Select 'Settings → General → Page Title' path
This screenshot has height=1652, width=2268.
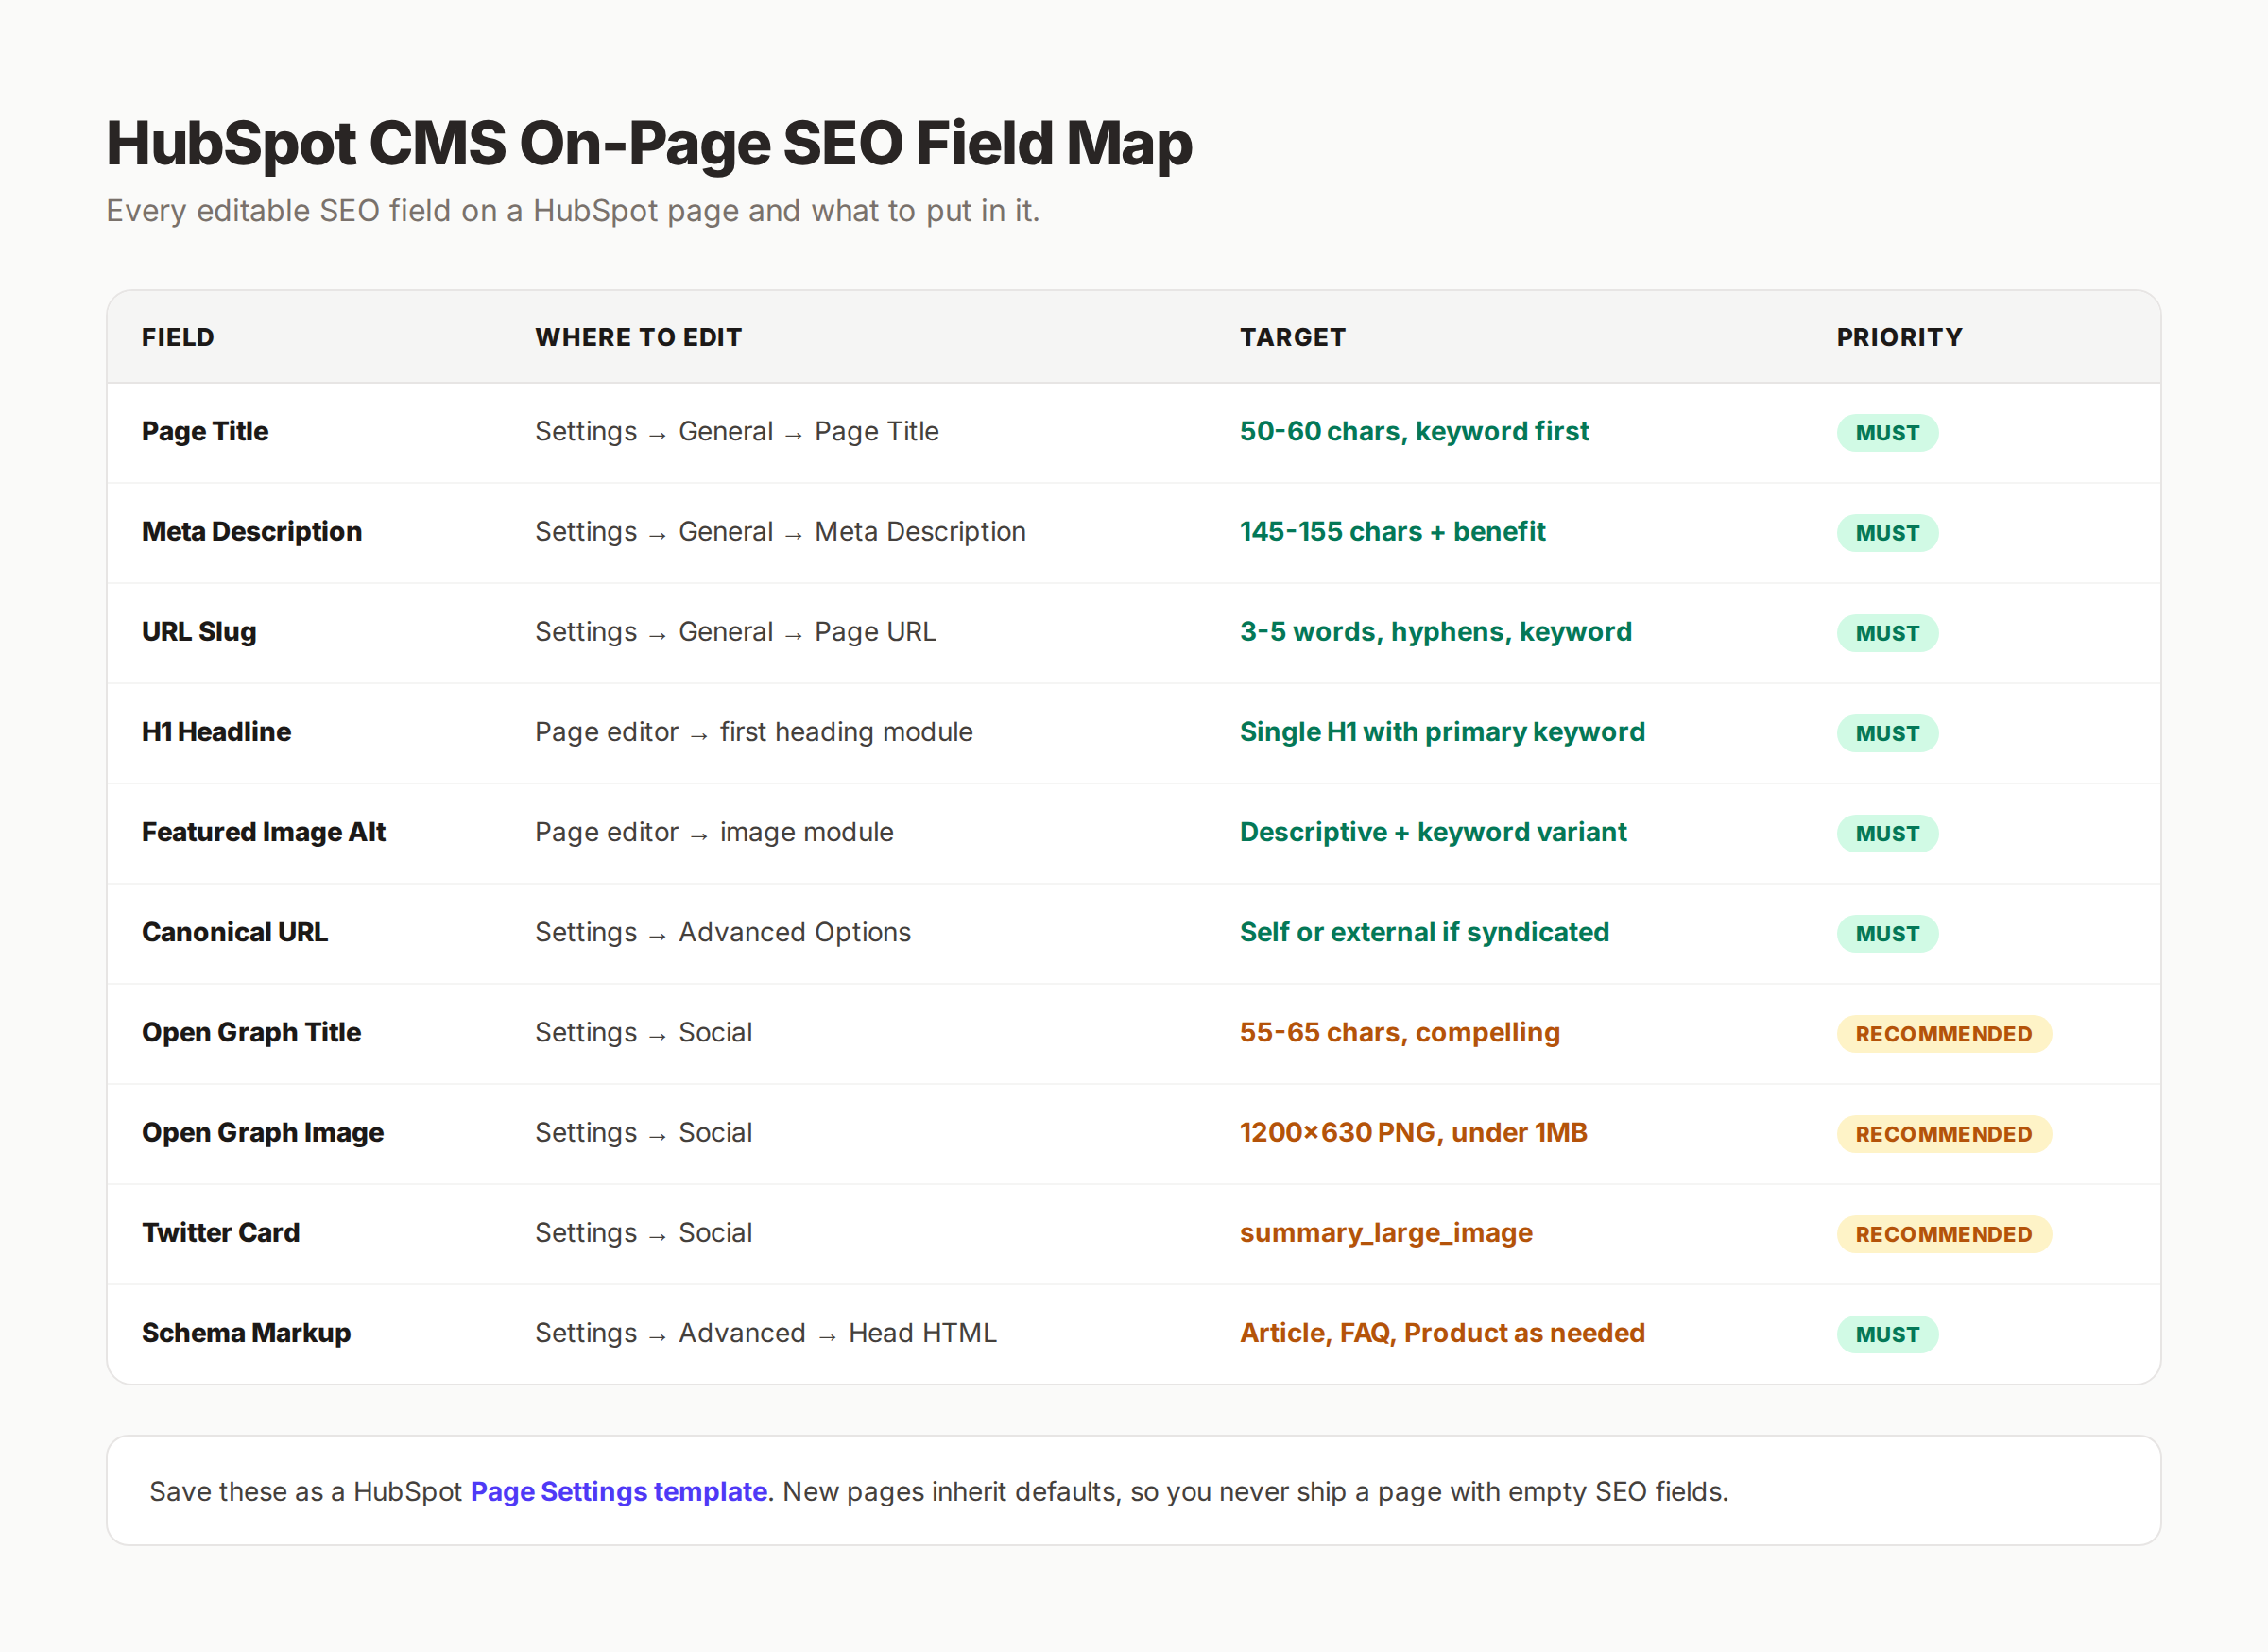(x=737, y=431)
